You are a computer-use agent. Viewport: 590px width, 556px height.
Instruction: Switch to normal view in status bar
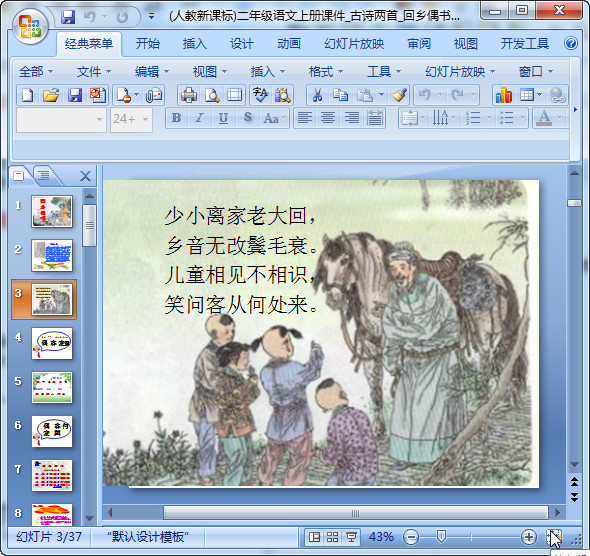[314, 537]
